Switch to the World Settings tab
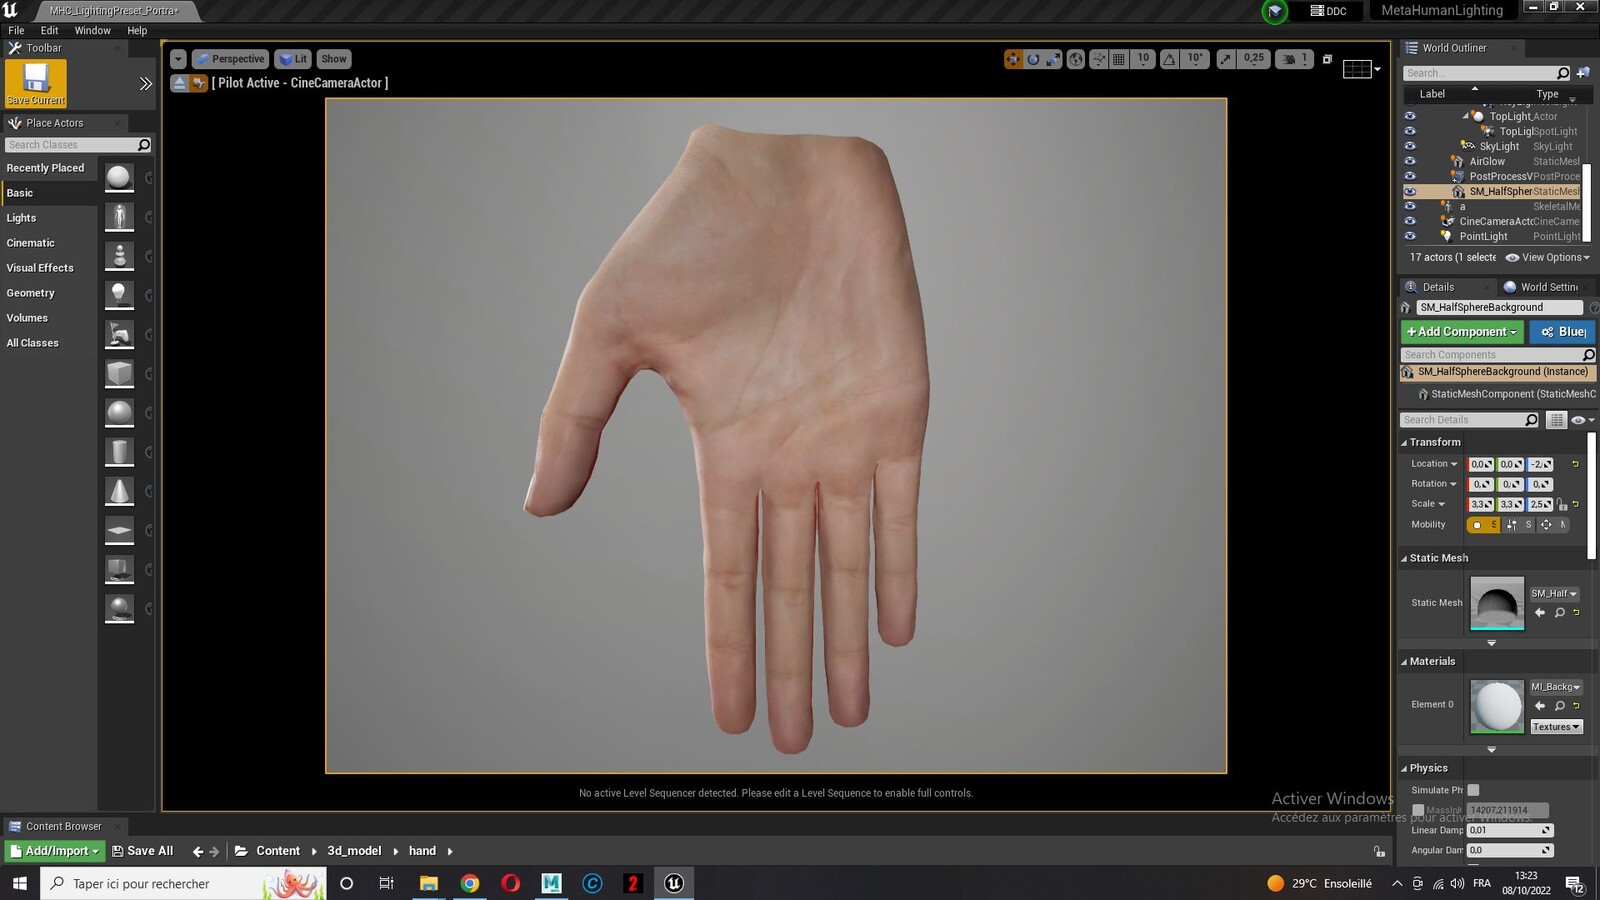Screen dimensions: 1600x900 (1549, 287)
